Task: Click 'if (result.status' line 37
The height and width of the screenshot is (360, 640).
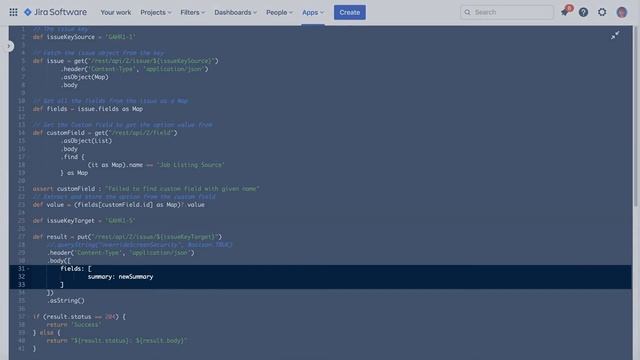Action: coord(79,317)
